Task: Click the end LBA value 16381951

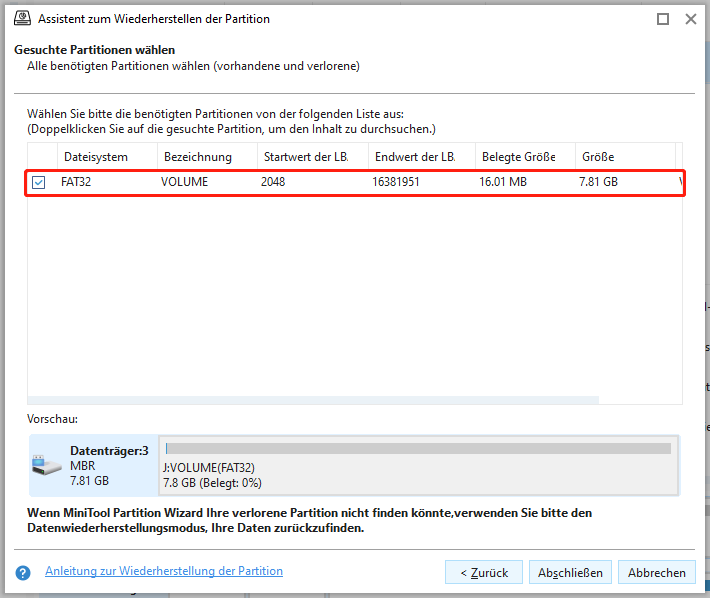Action: [396, 182]
